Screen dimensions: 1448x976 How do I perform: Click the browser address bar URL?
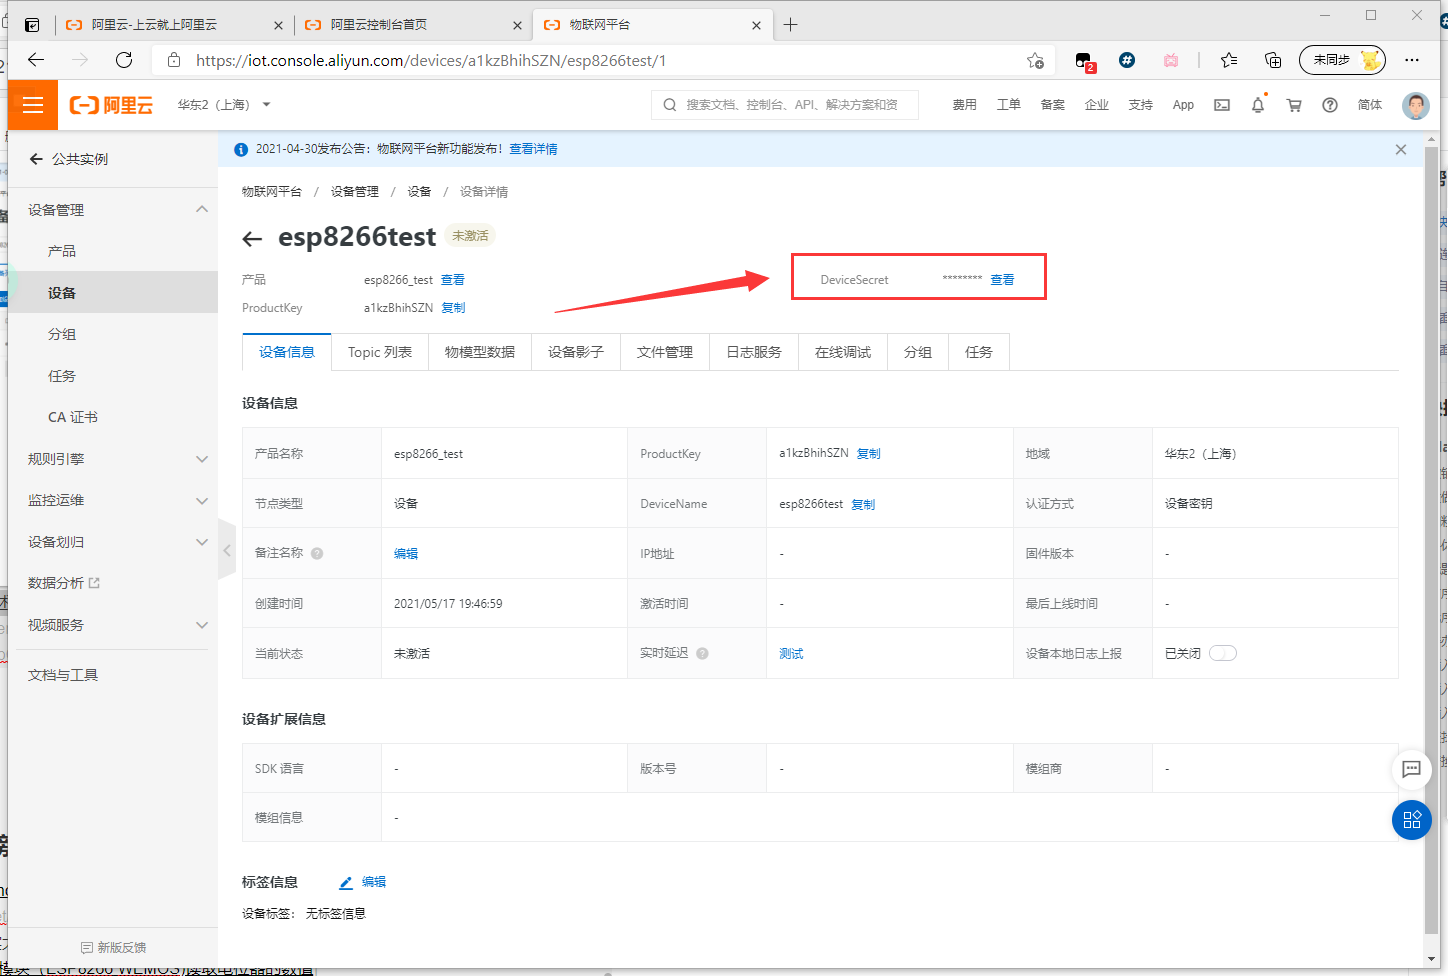point(431,60)
